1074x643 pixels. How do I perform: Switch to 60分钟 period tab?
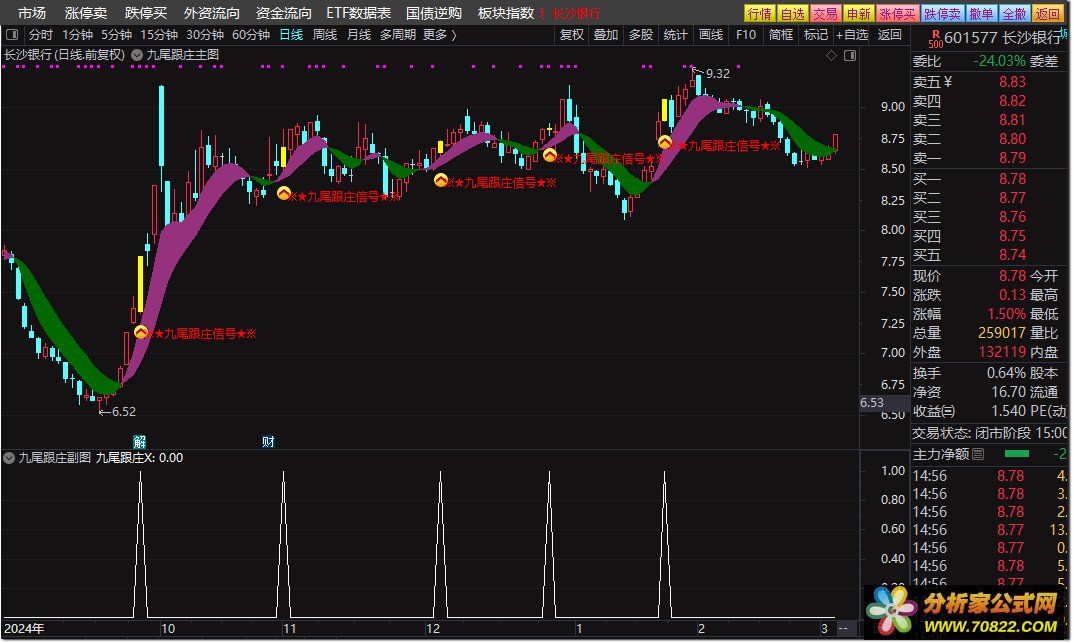(251, 34)
